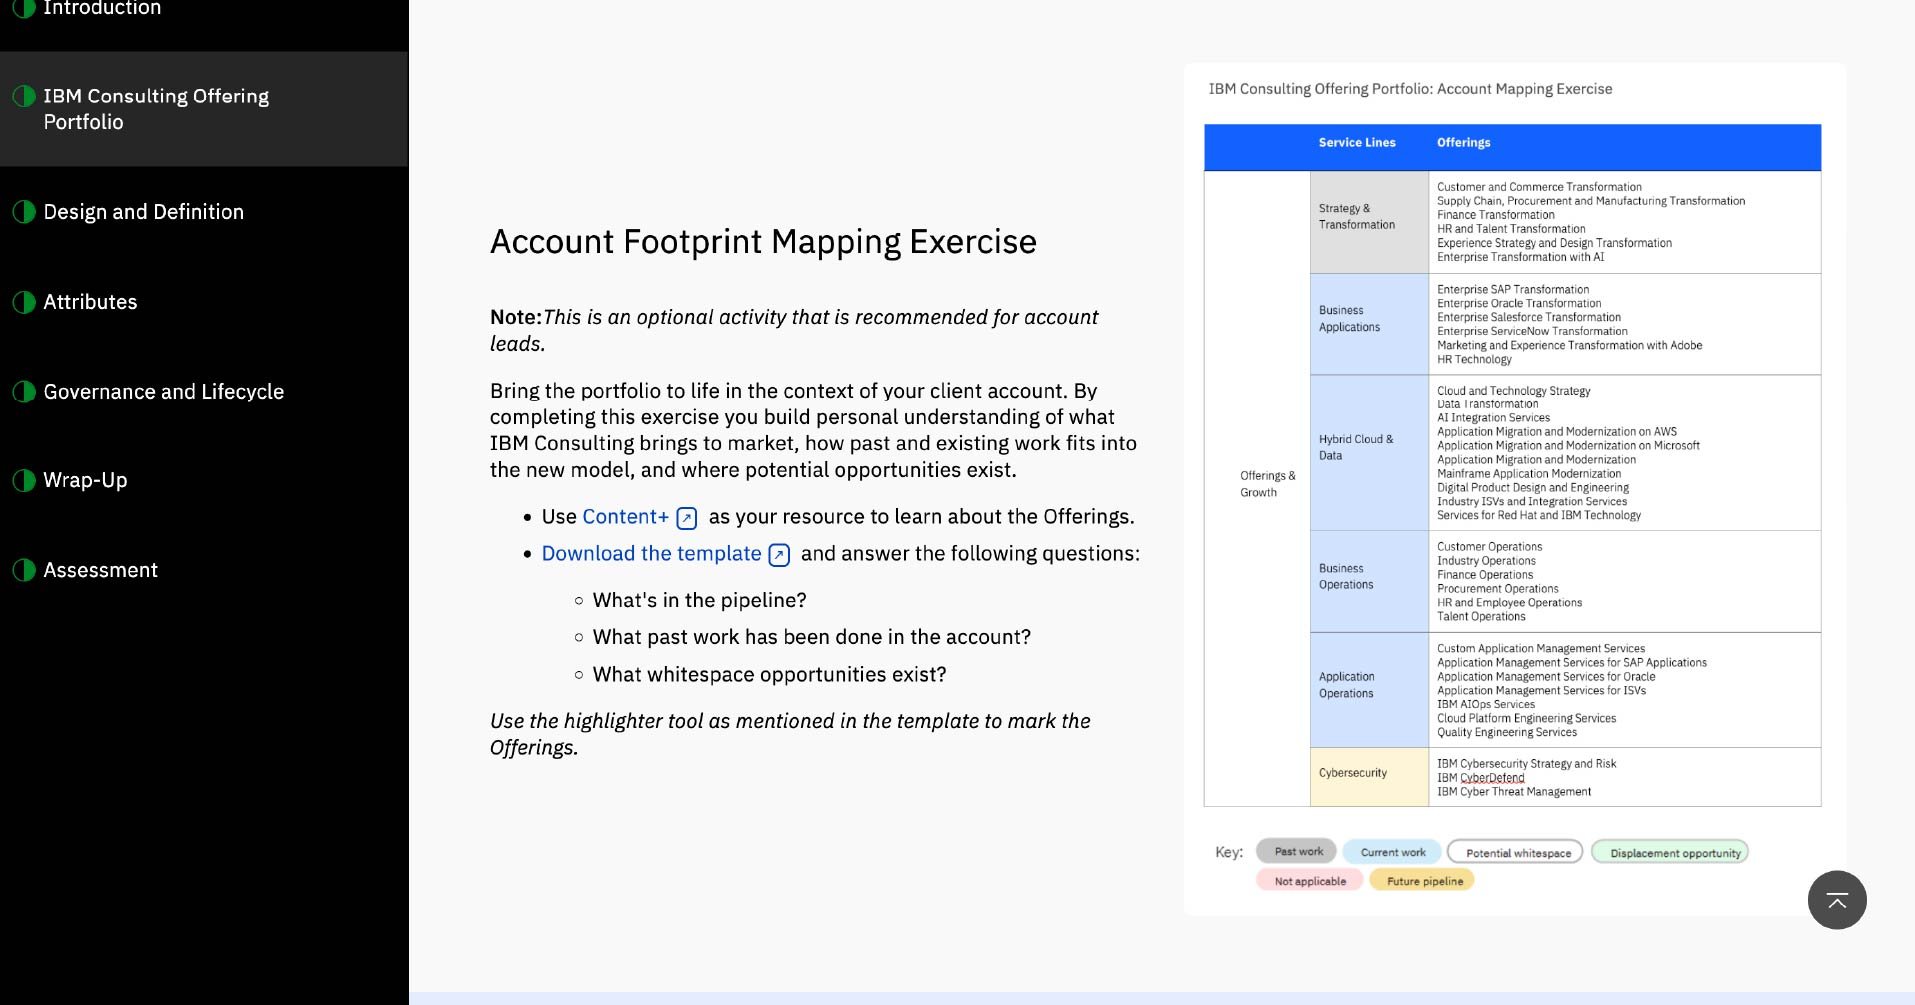Viewport: 1915px width, 1005px height.
Task: Click the Strategy & Transformation service line cell
Action: pyautogui.click(x=1369, y=222)
